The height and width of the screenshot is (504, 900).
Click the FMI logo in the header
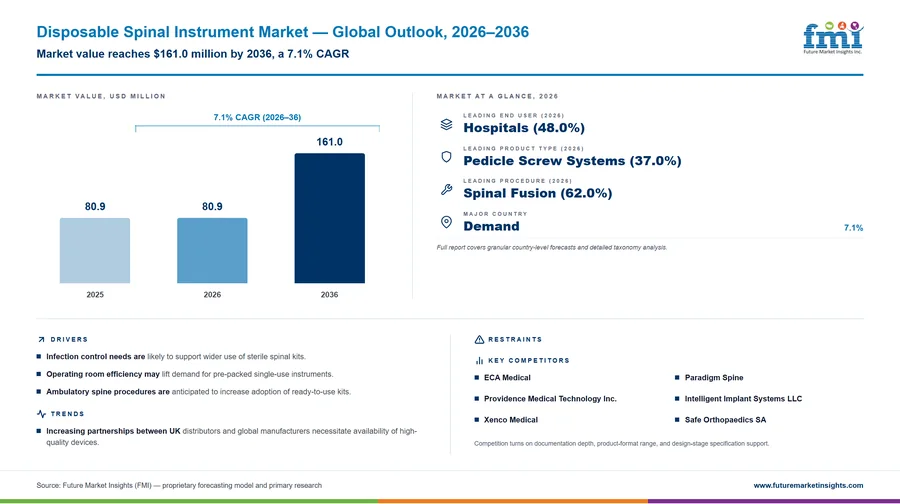[x=833, y=38]
